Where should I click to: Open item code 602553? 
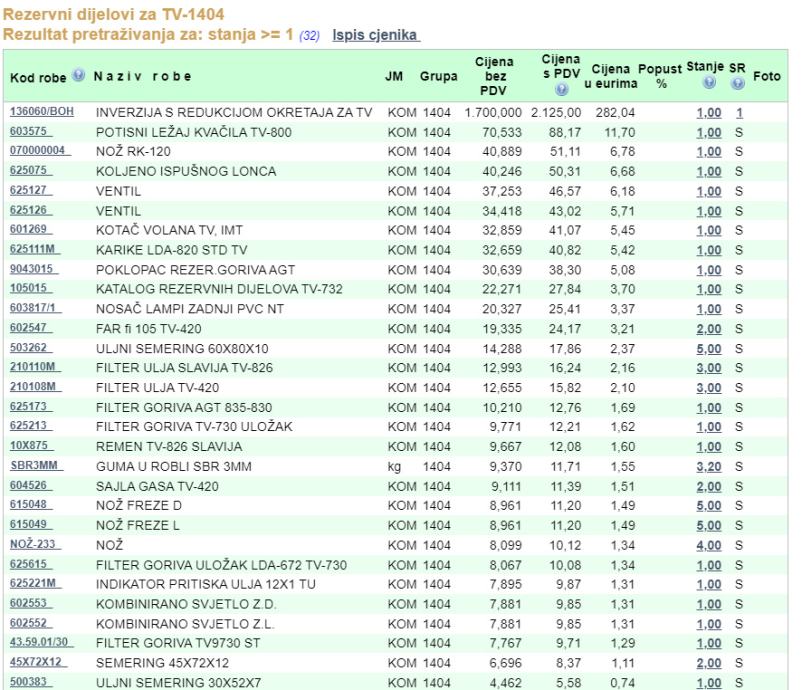click(x=30, y=603)
